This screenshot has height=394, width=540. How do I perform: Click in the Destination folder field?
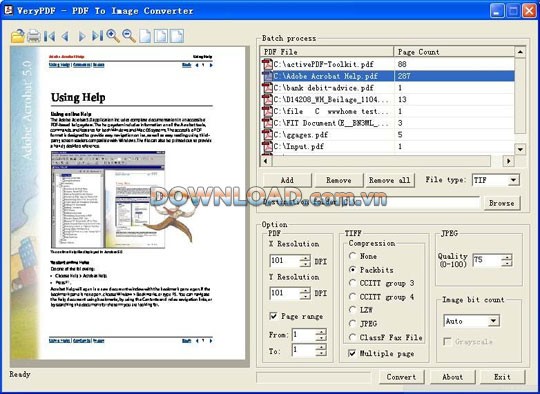(411, 203)
